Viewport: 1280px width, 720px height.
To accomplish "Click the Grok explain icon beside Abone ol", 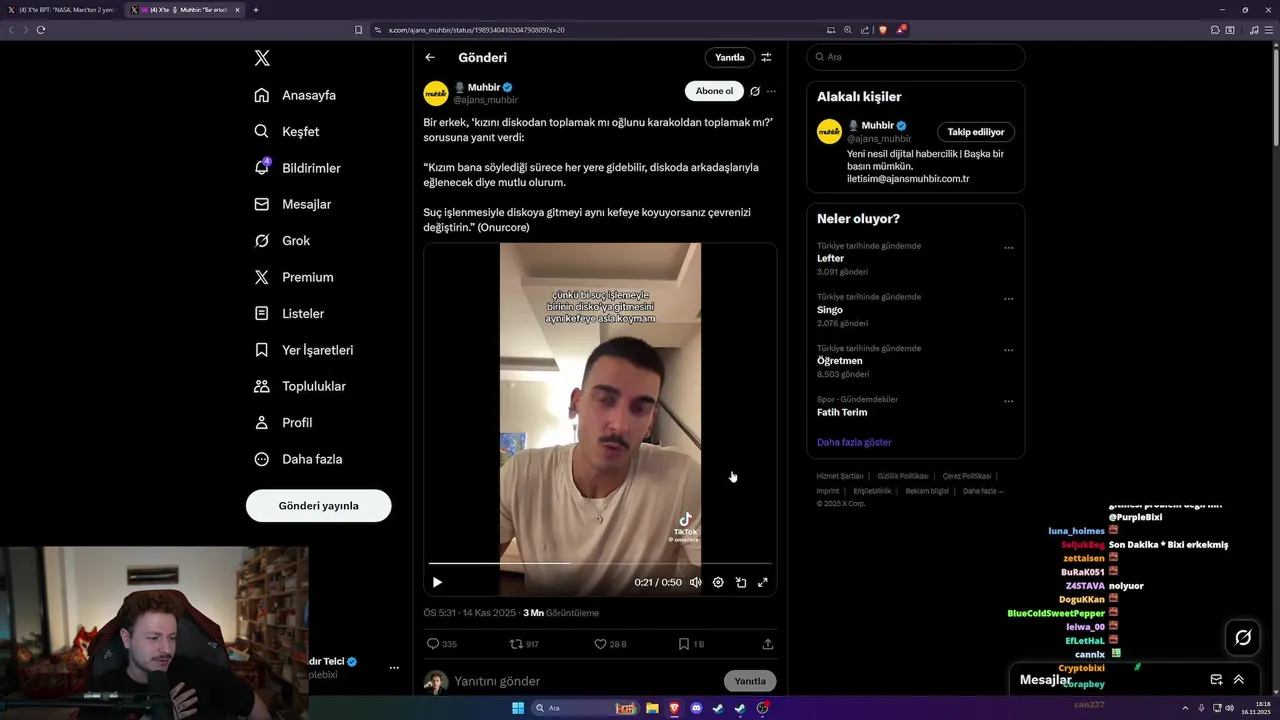I will (755, 91).
